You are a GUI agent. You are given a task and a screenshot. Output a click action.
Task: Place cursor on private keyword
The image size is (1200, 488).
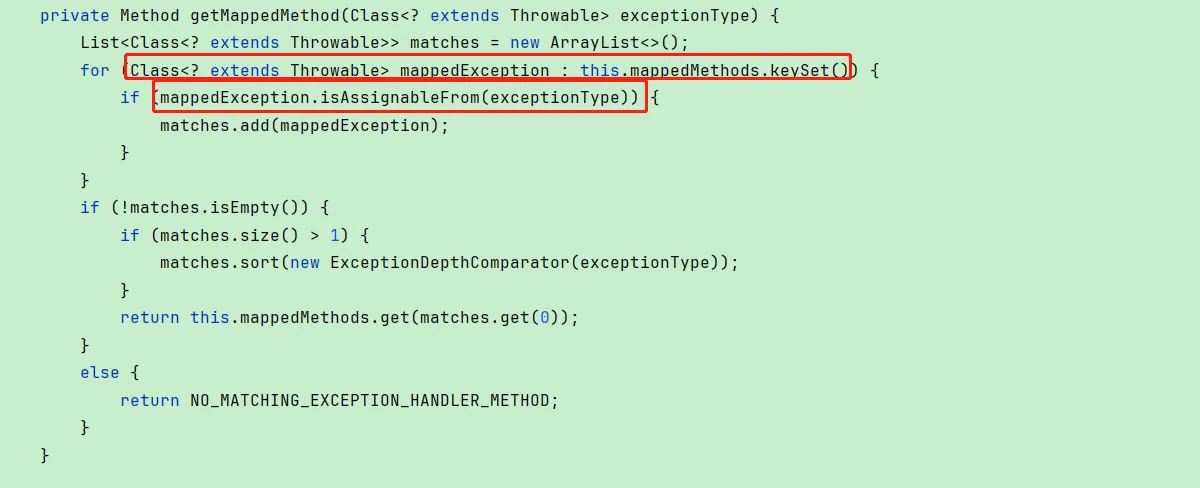(75, 16)
